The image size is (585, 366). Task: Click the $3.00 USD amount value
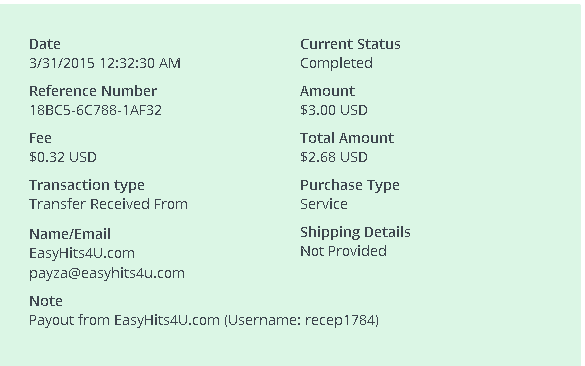pyautogui.click(x=334, y=110)
